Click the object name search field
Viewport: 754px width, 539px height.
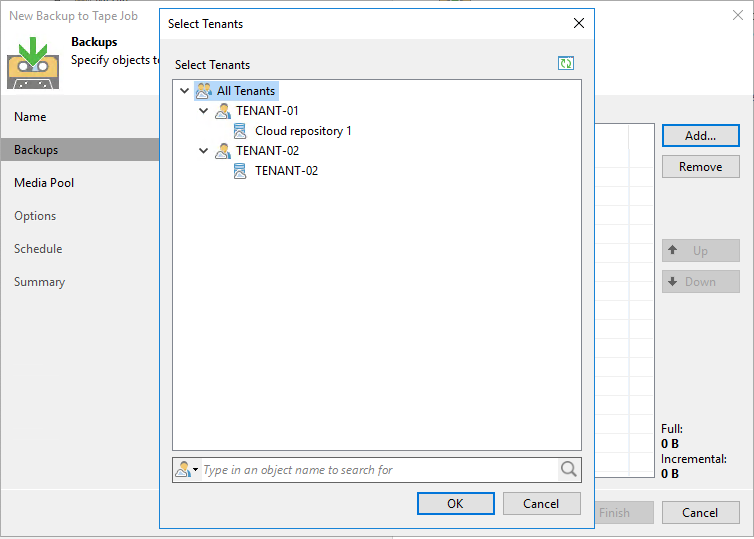(379, 470)
